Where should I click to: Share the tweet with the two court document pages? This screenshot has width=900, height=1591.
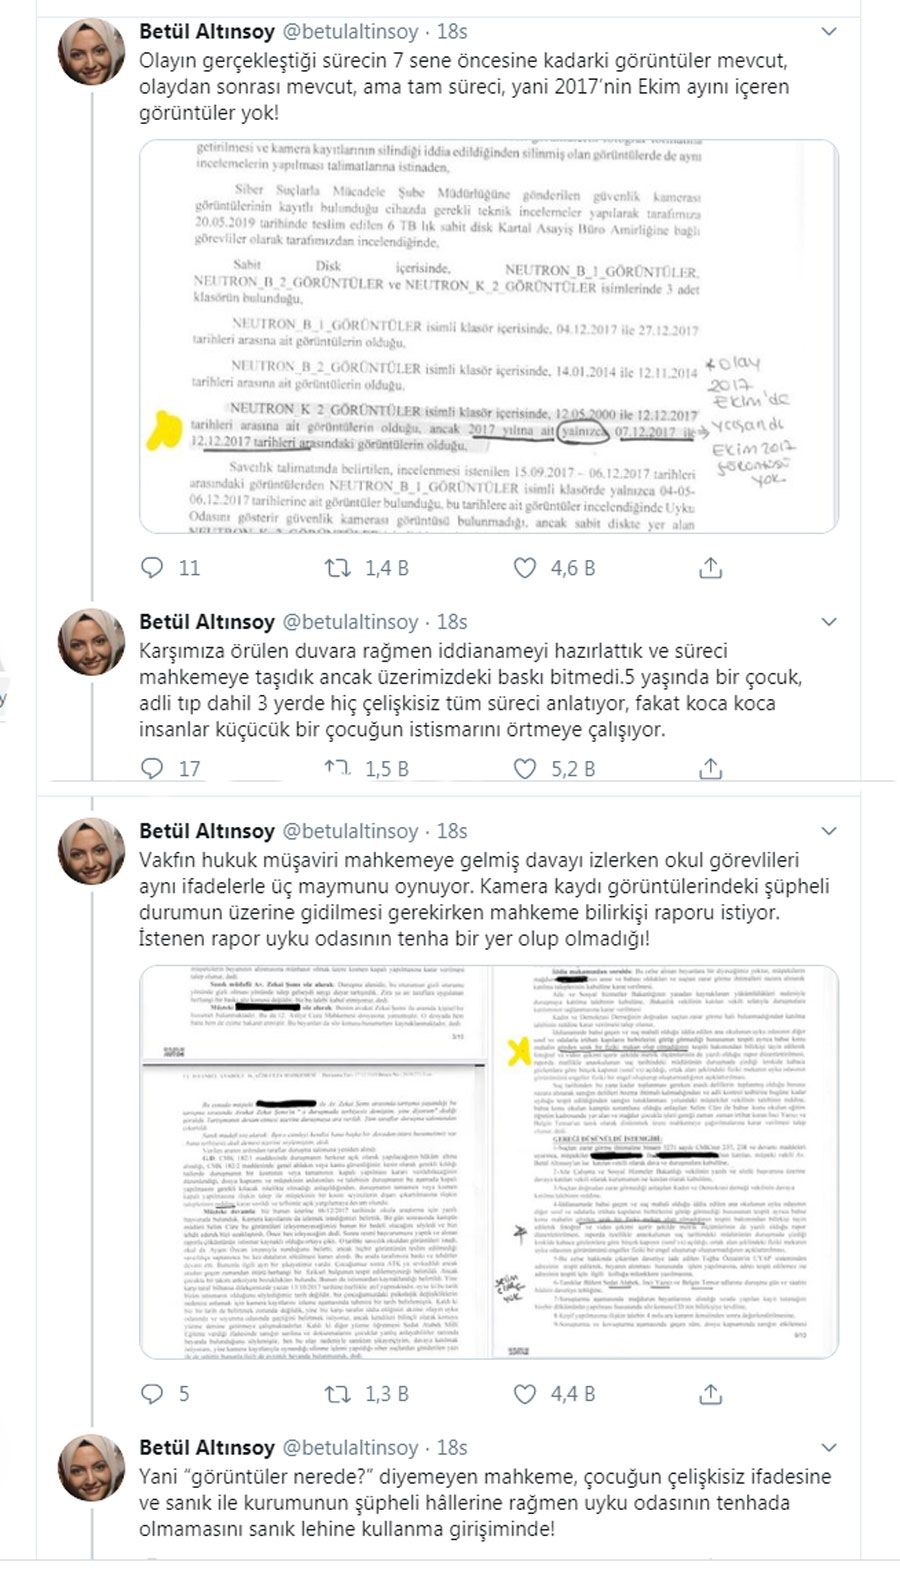click(x=710, y=1393)
